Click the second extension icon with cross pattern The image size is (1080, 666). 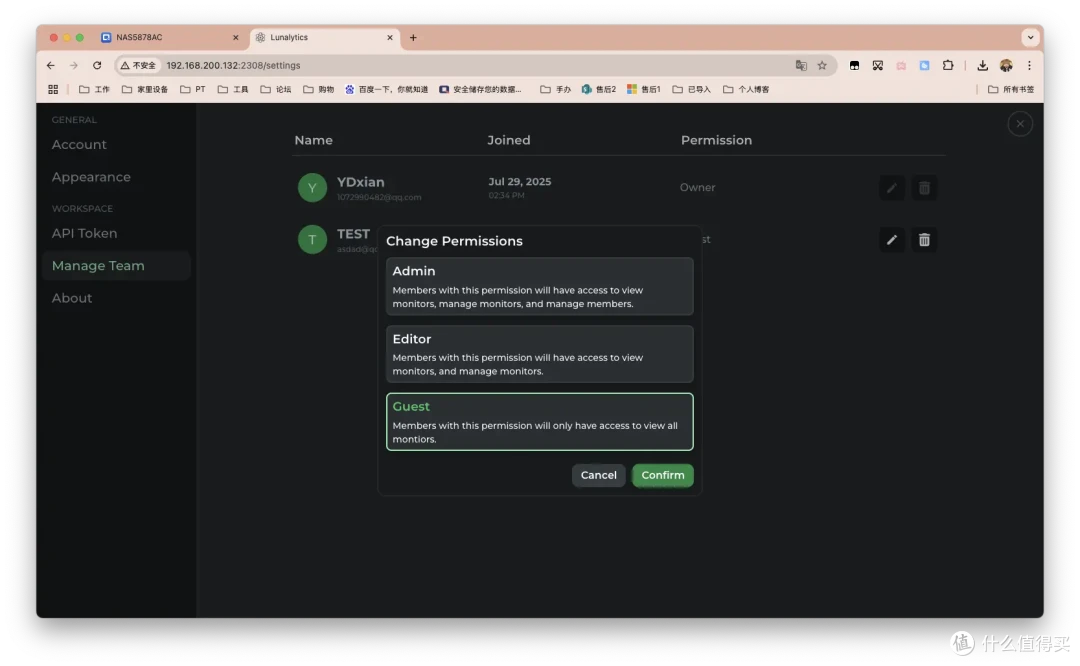878,65
